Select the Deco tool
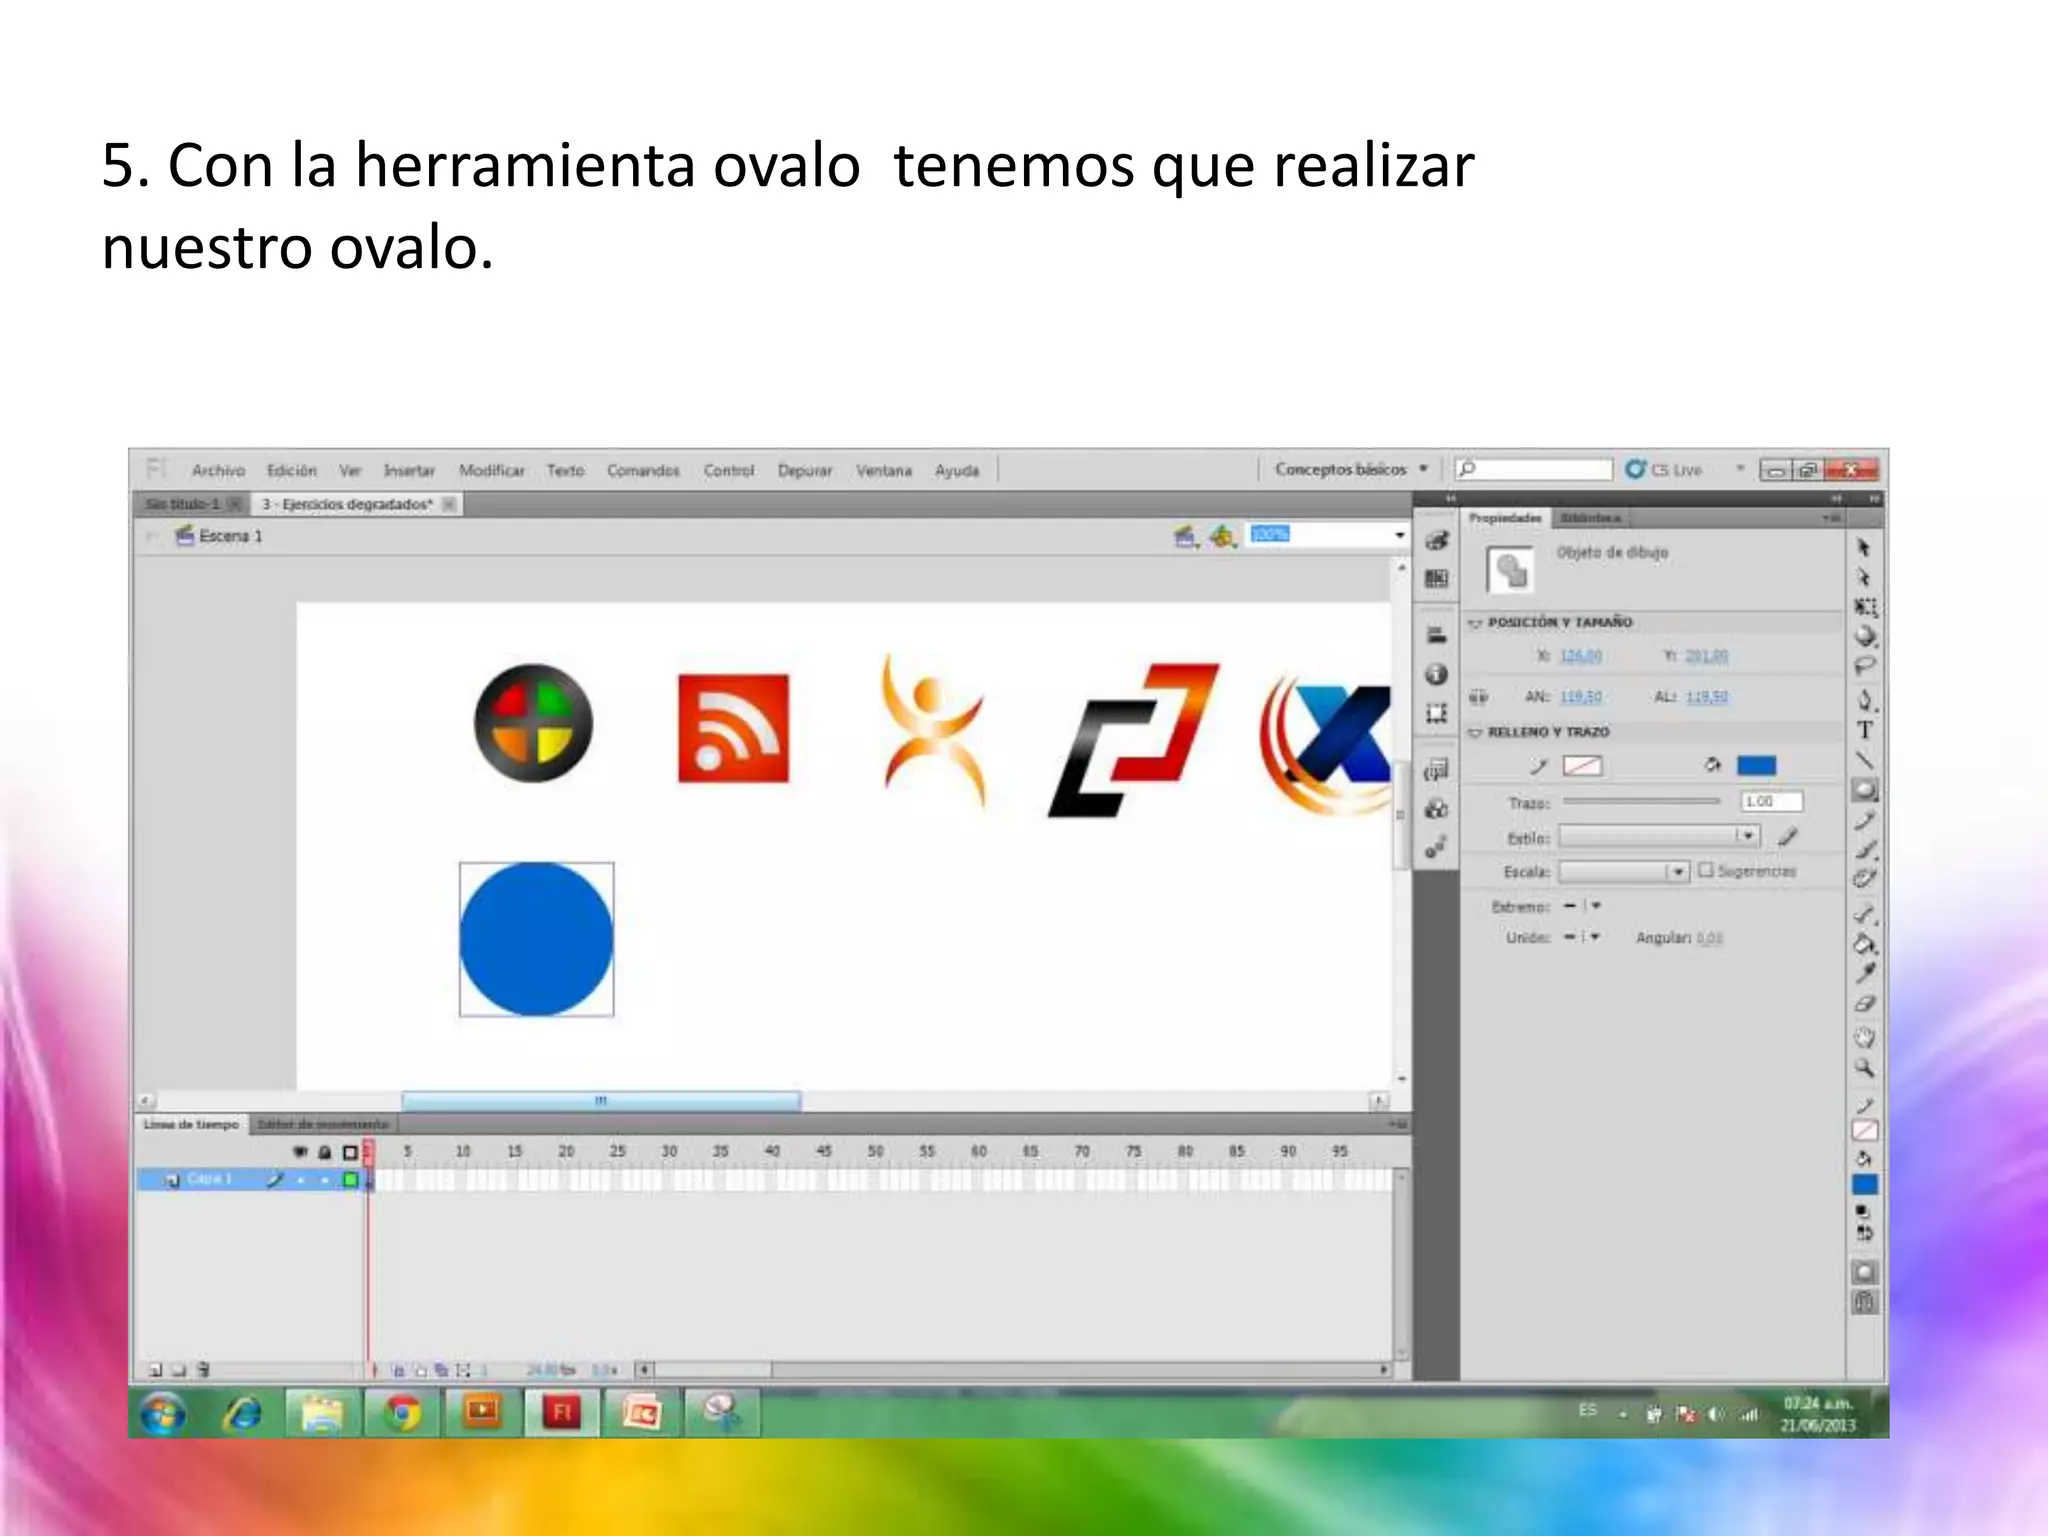Image resolution: width=2048 pixels, height=1536 pixels. coord(1865,879)
